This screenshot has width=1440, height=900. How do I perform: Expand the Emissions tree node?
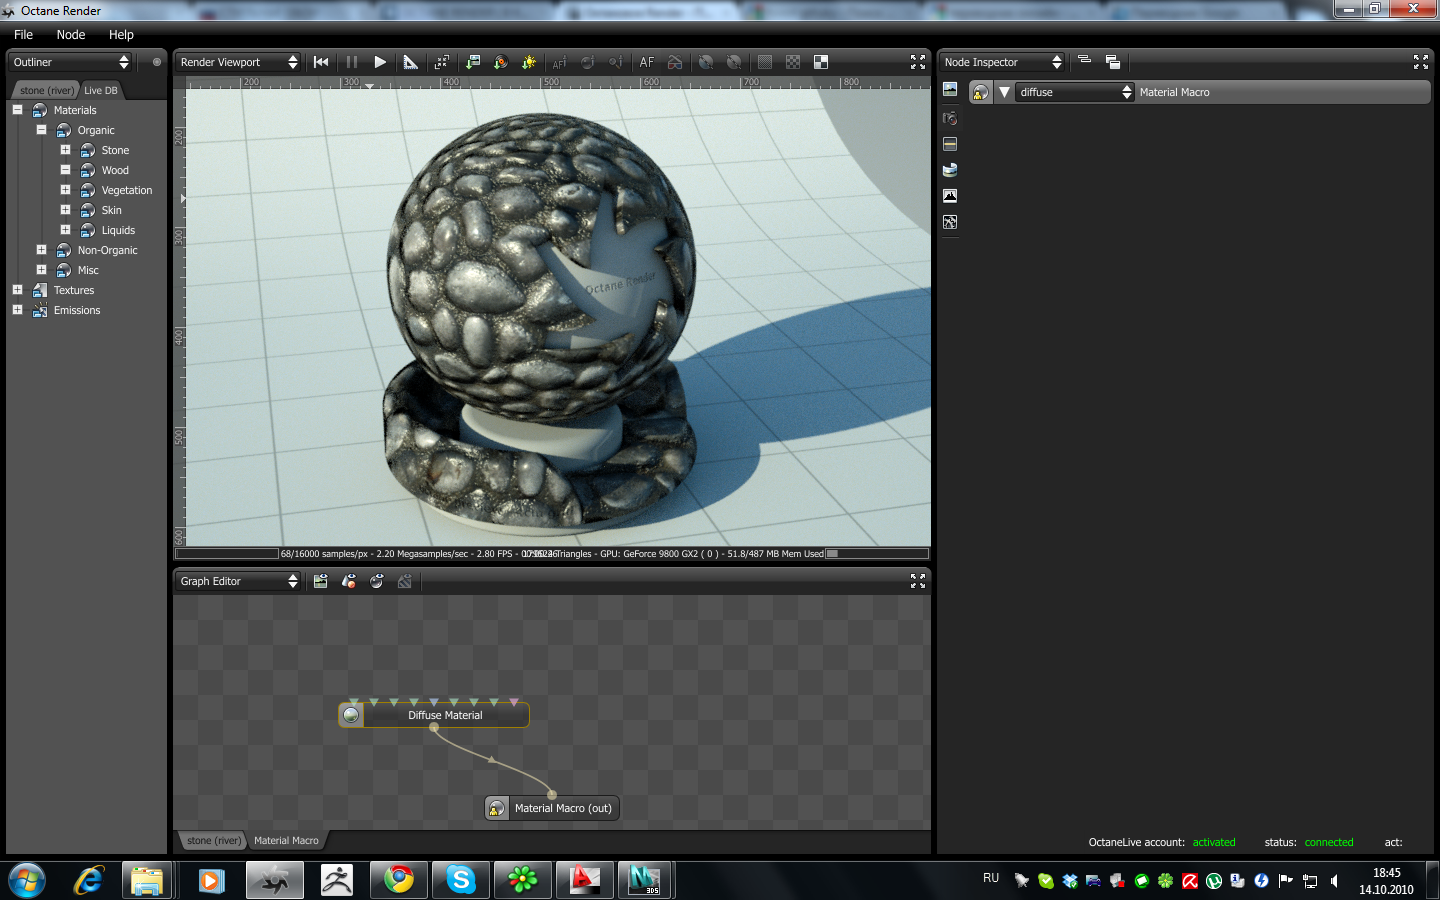click(17, 310)
